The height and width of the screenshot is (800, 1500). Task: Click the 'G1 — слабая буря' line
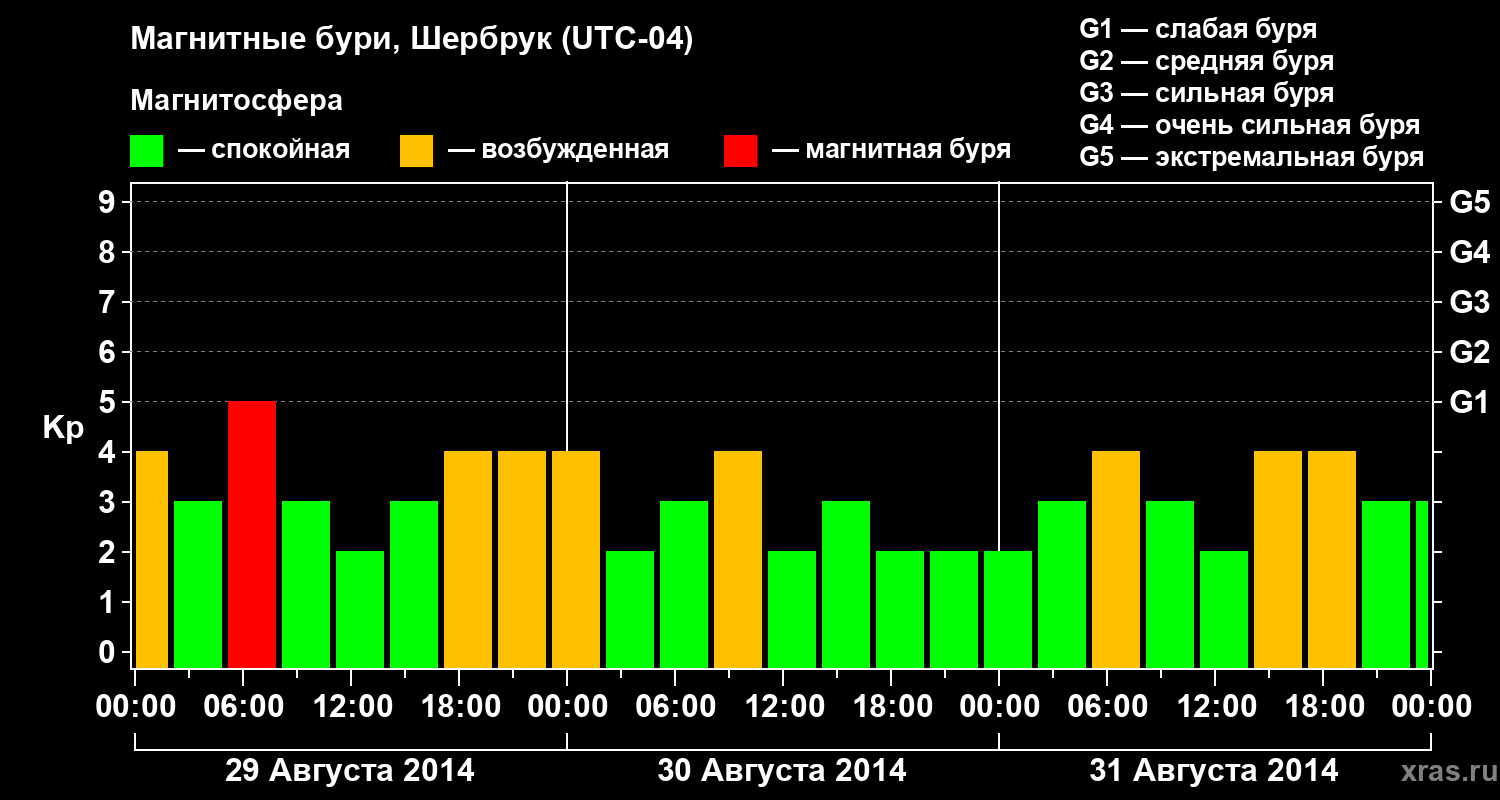coord(1198,29)
